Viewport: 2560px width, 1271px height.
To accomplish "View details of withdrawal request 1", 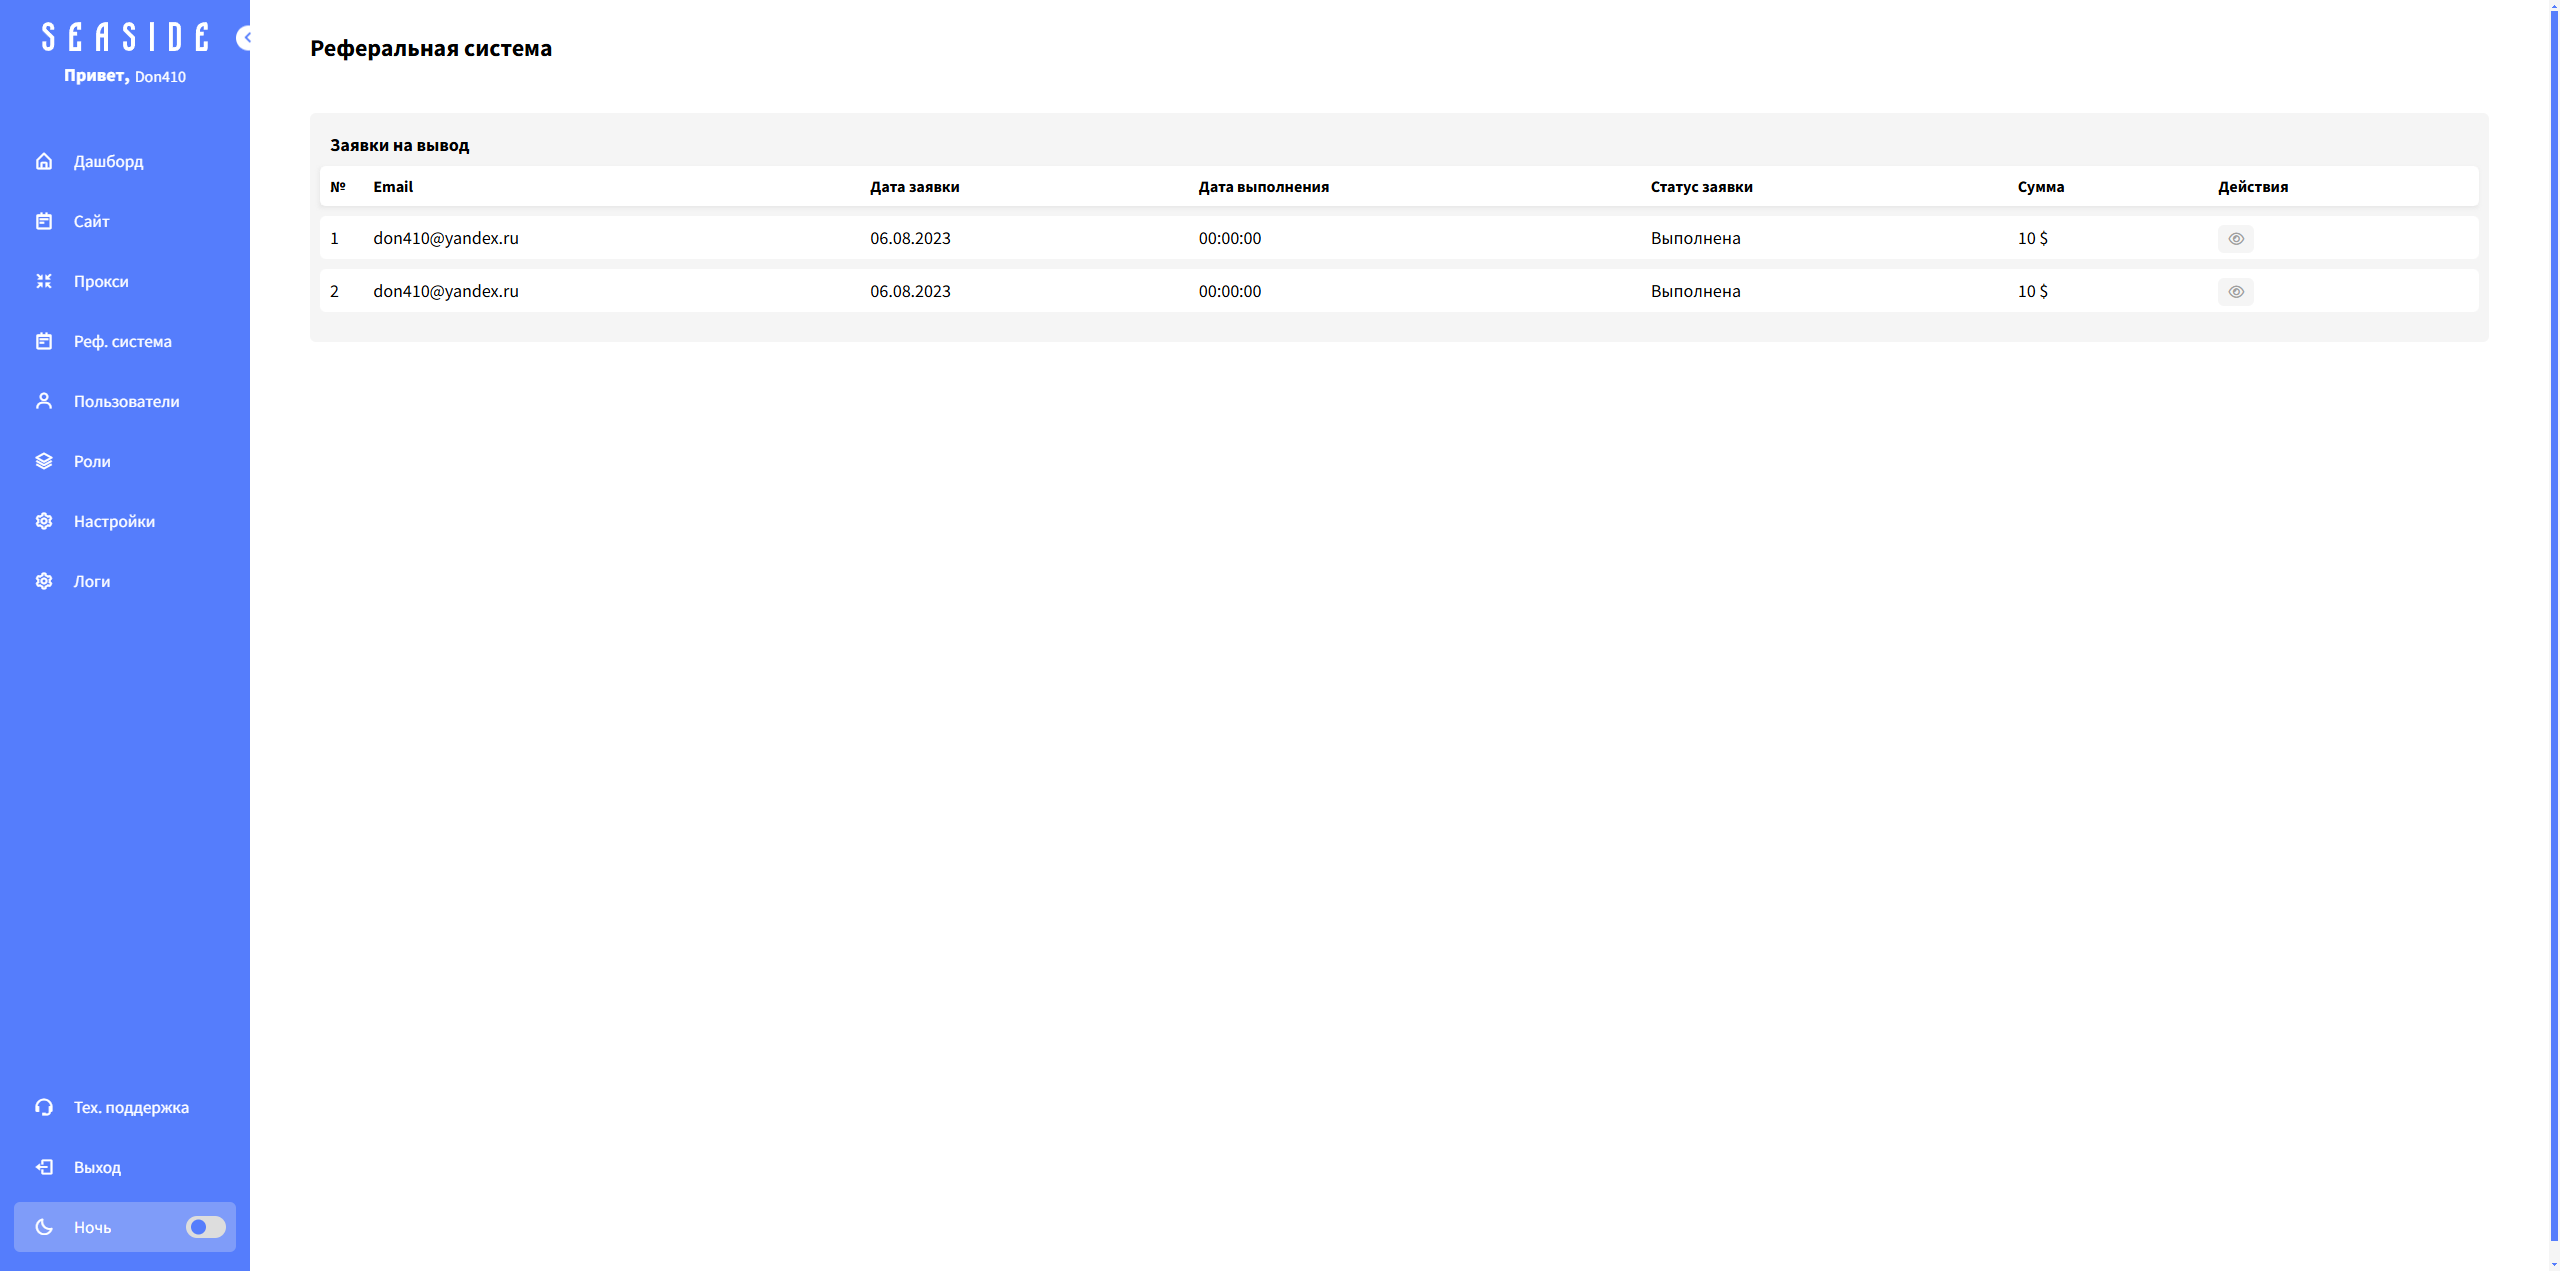I will pos(2235,239).
